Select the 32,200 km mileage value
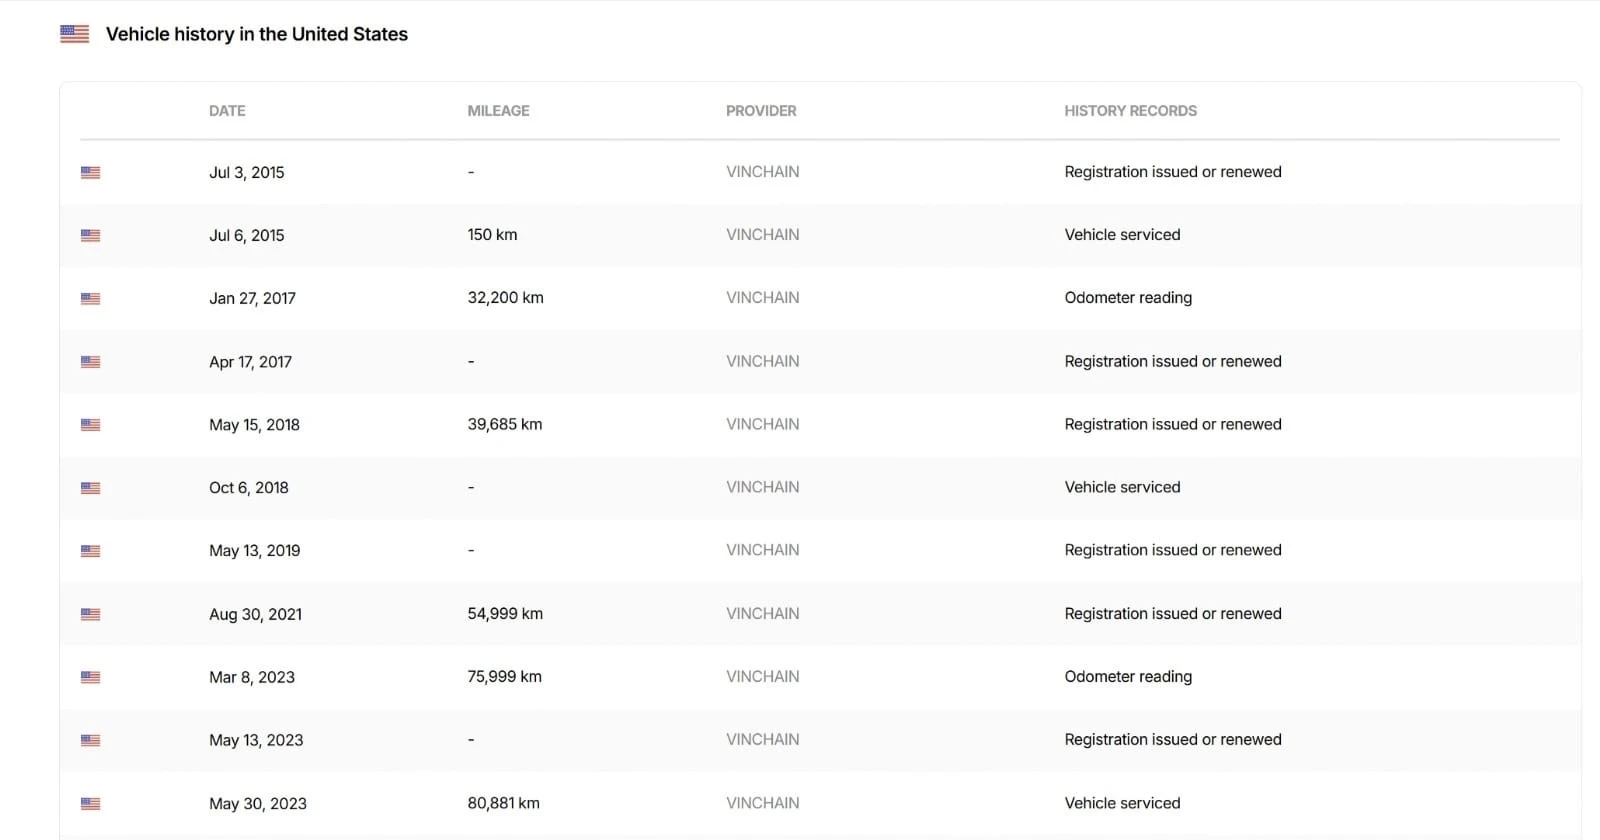 click(505, 298)
